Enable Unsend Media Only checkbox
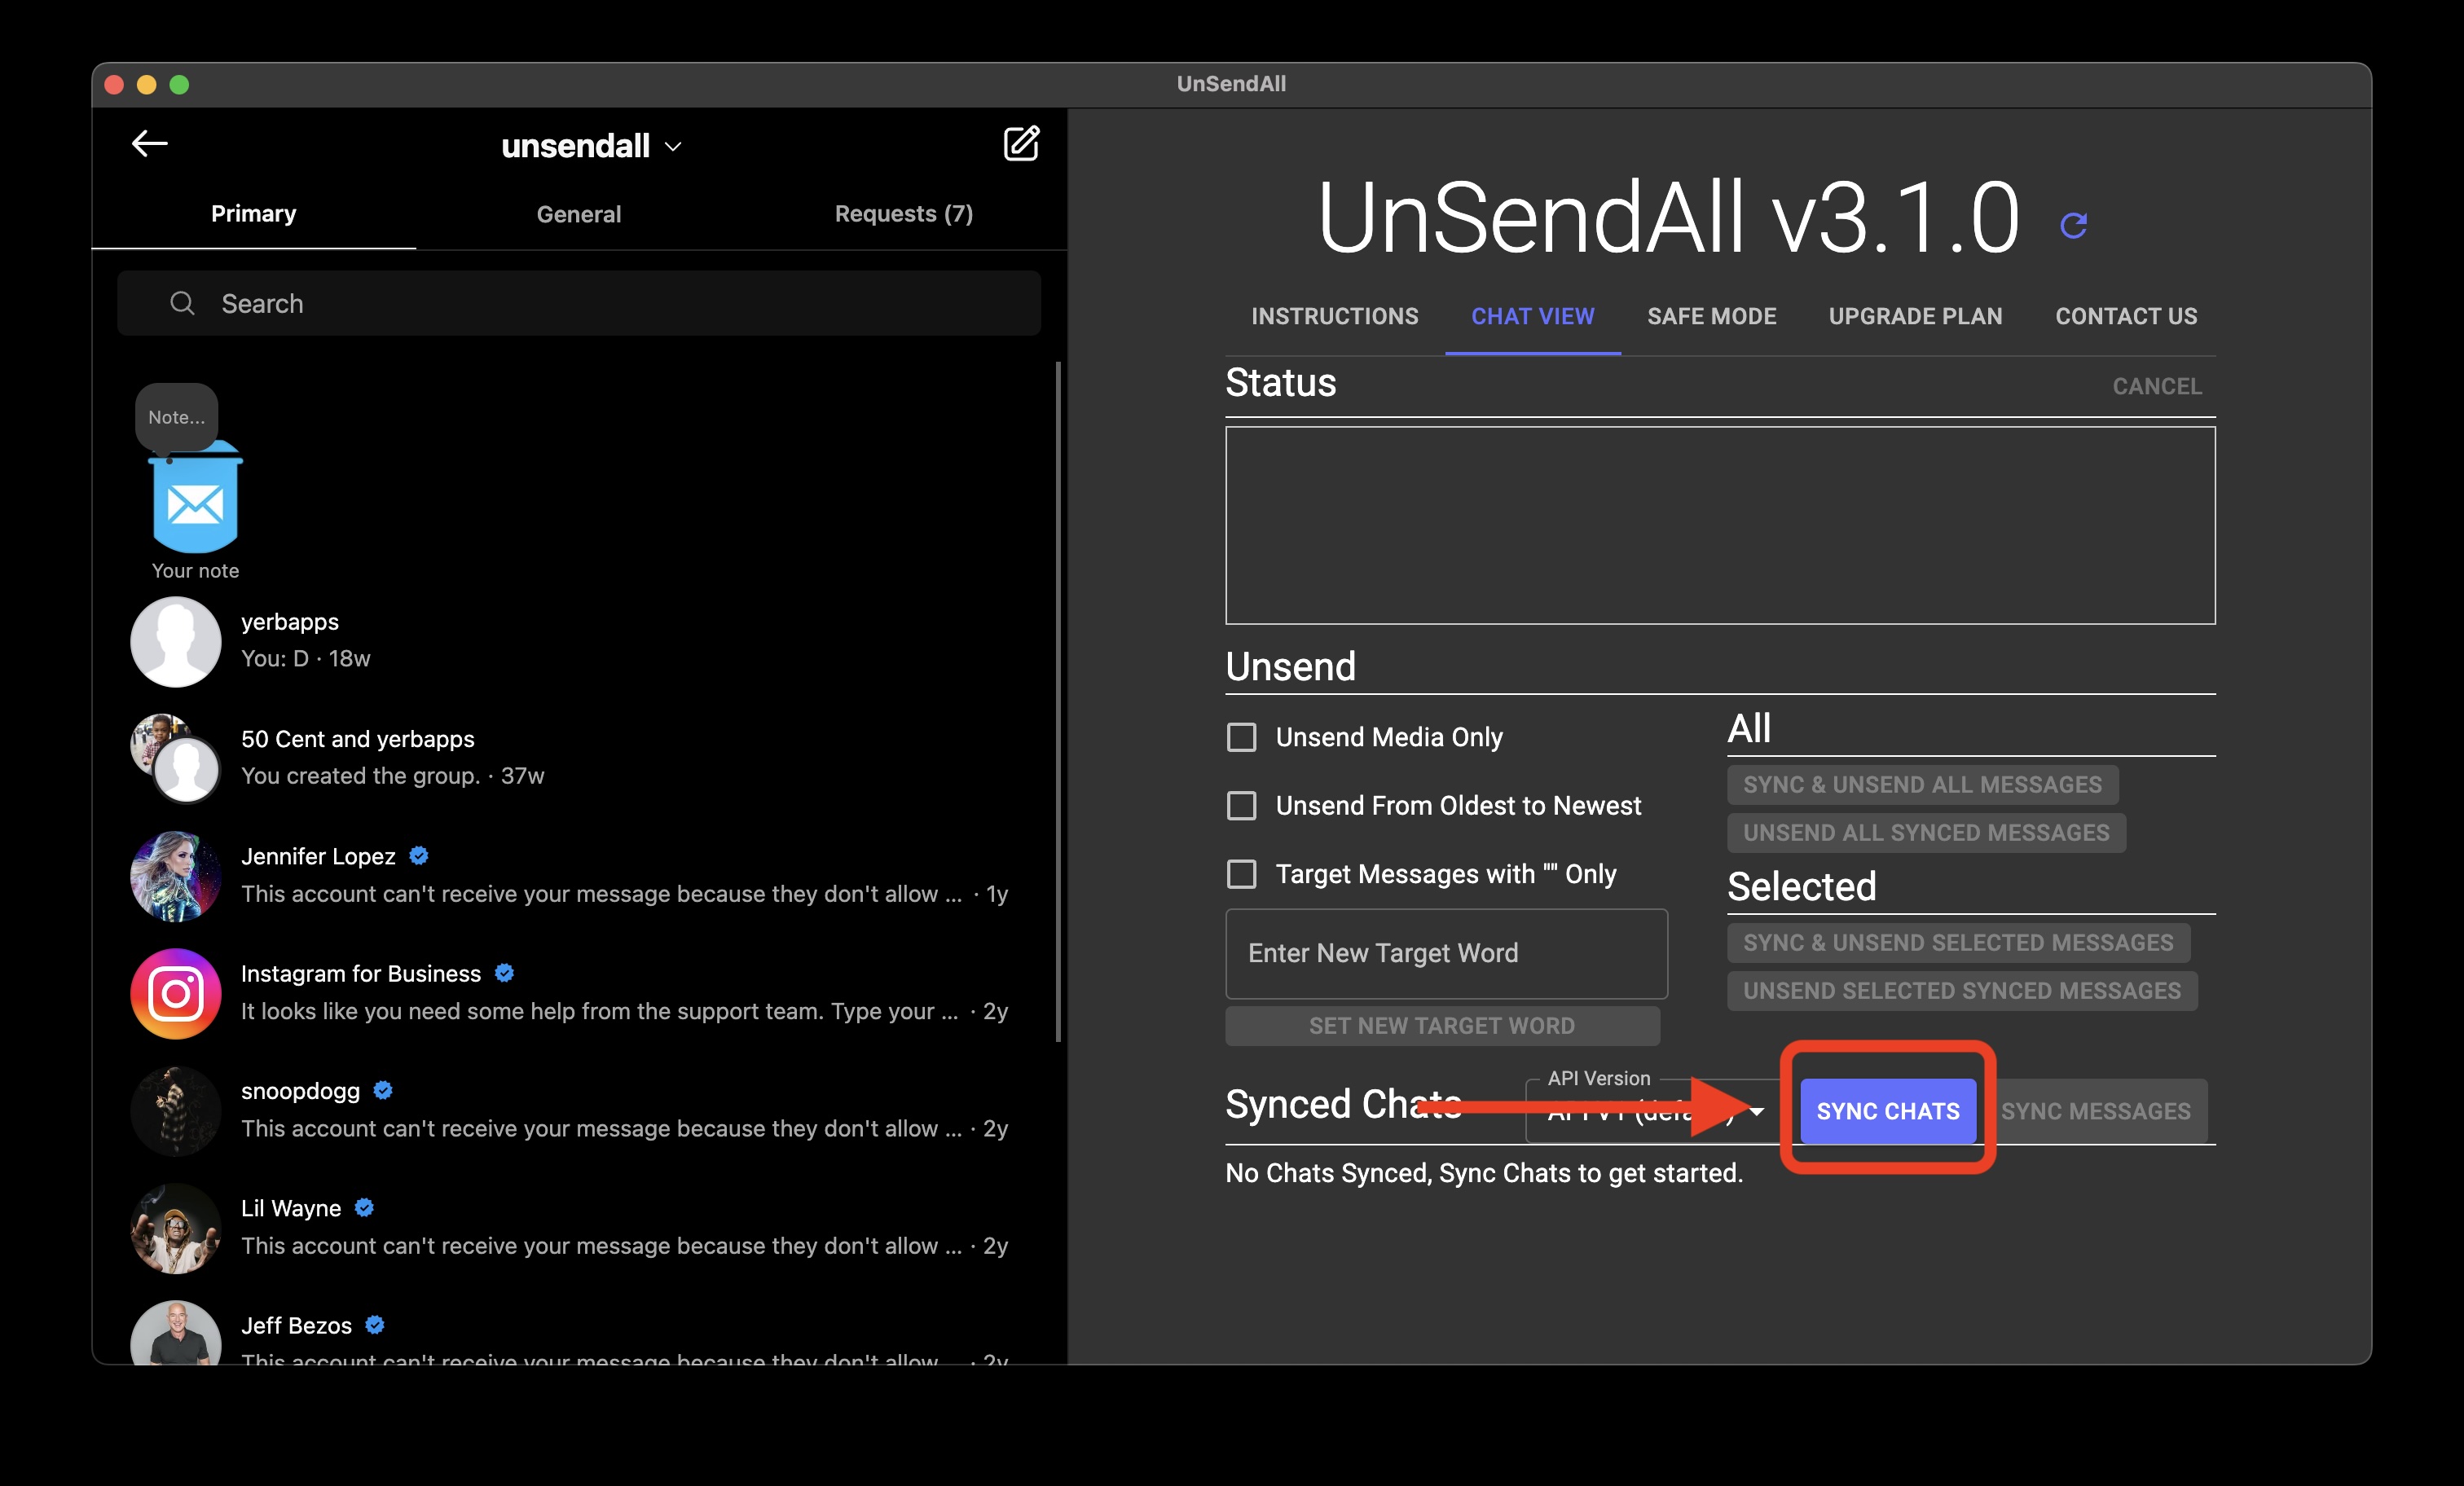 1241,737
